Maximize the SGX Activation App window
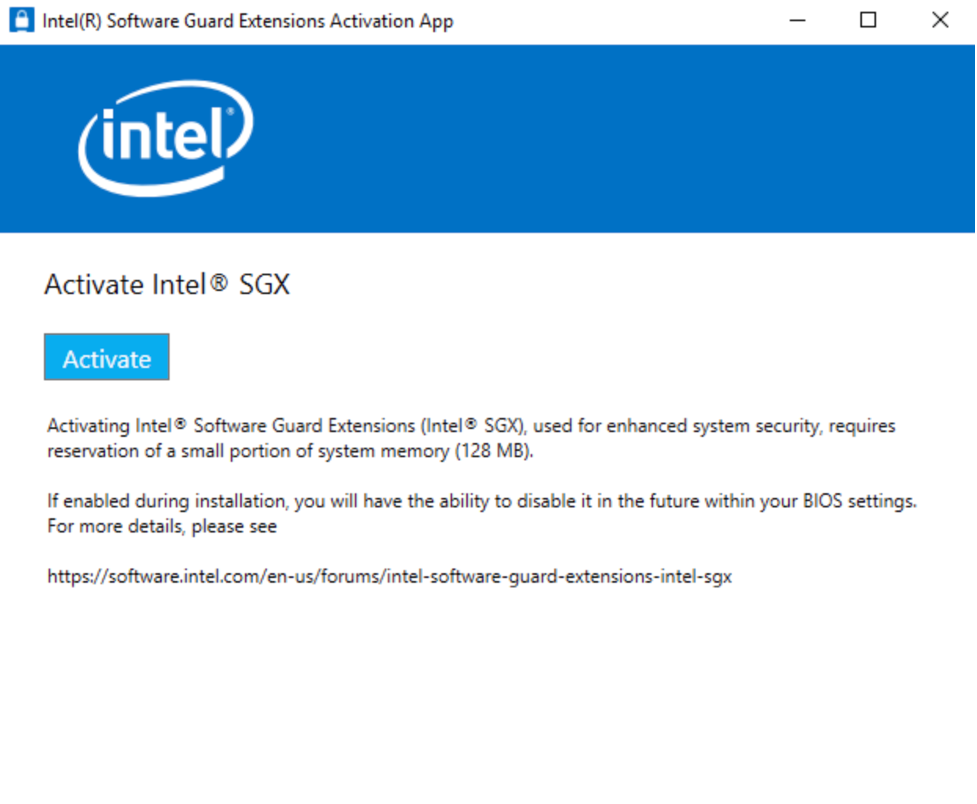977x804 pixels. coord(868,21)
